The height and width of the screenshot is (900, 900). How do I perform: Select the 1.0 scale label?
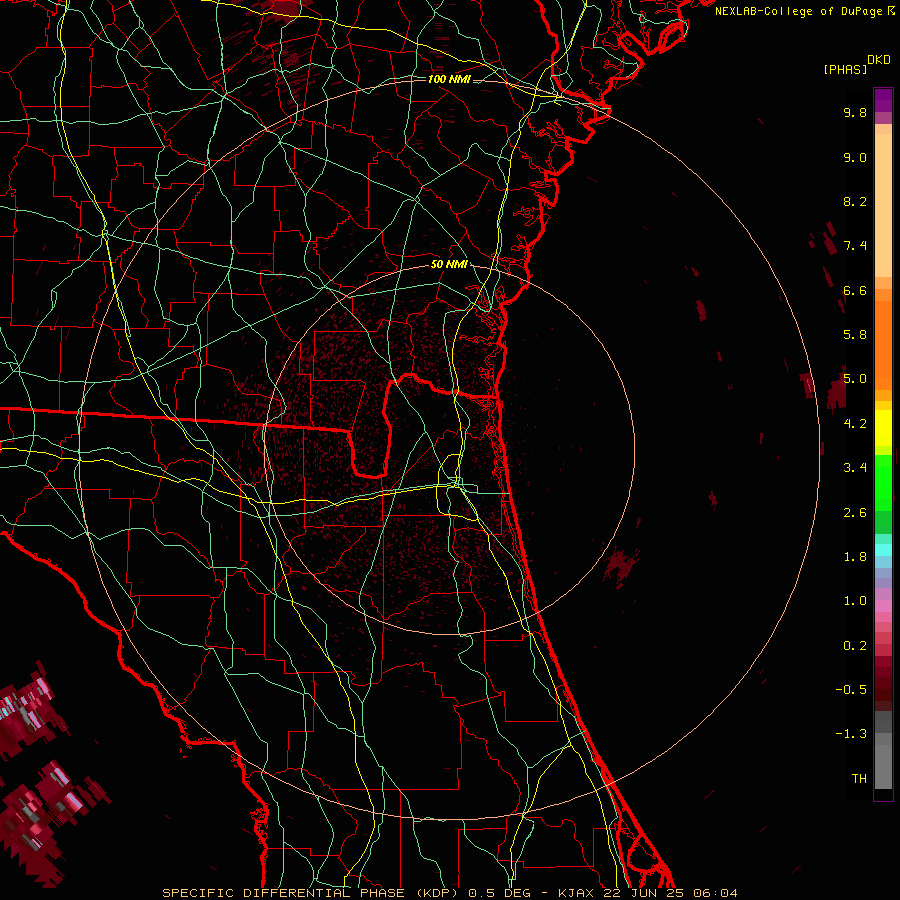[x=855, y=601]
